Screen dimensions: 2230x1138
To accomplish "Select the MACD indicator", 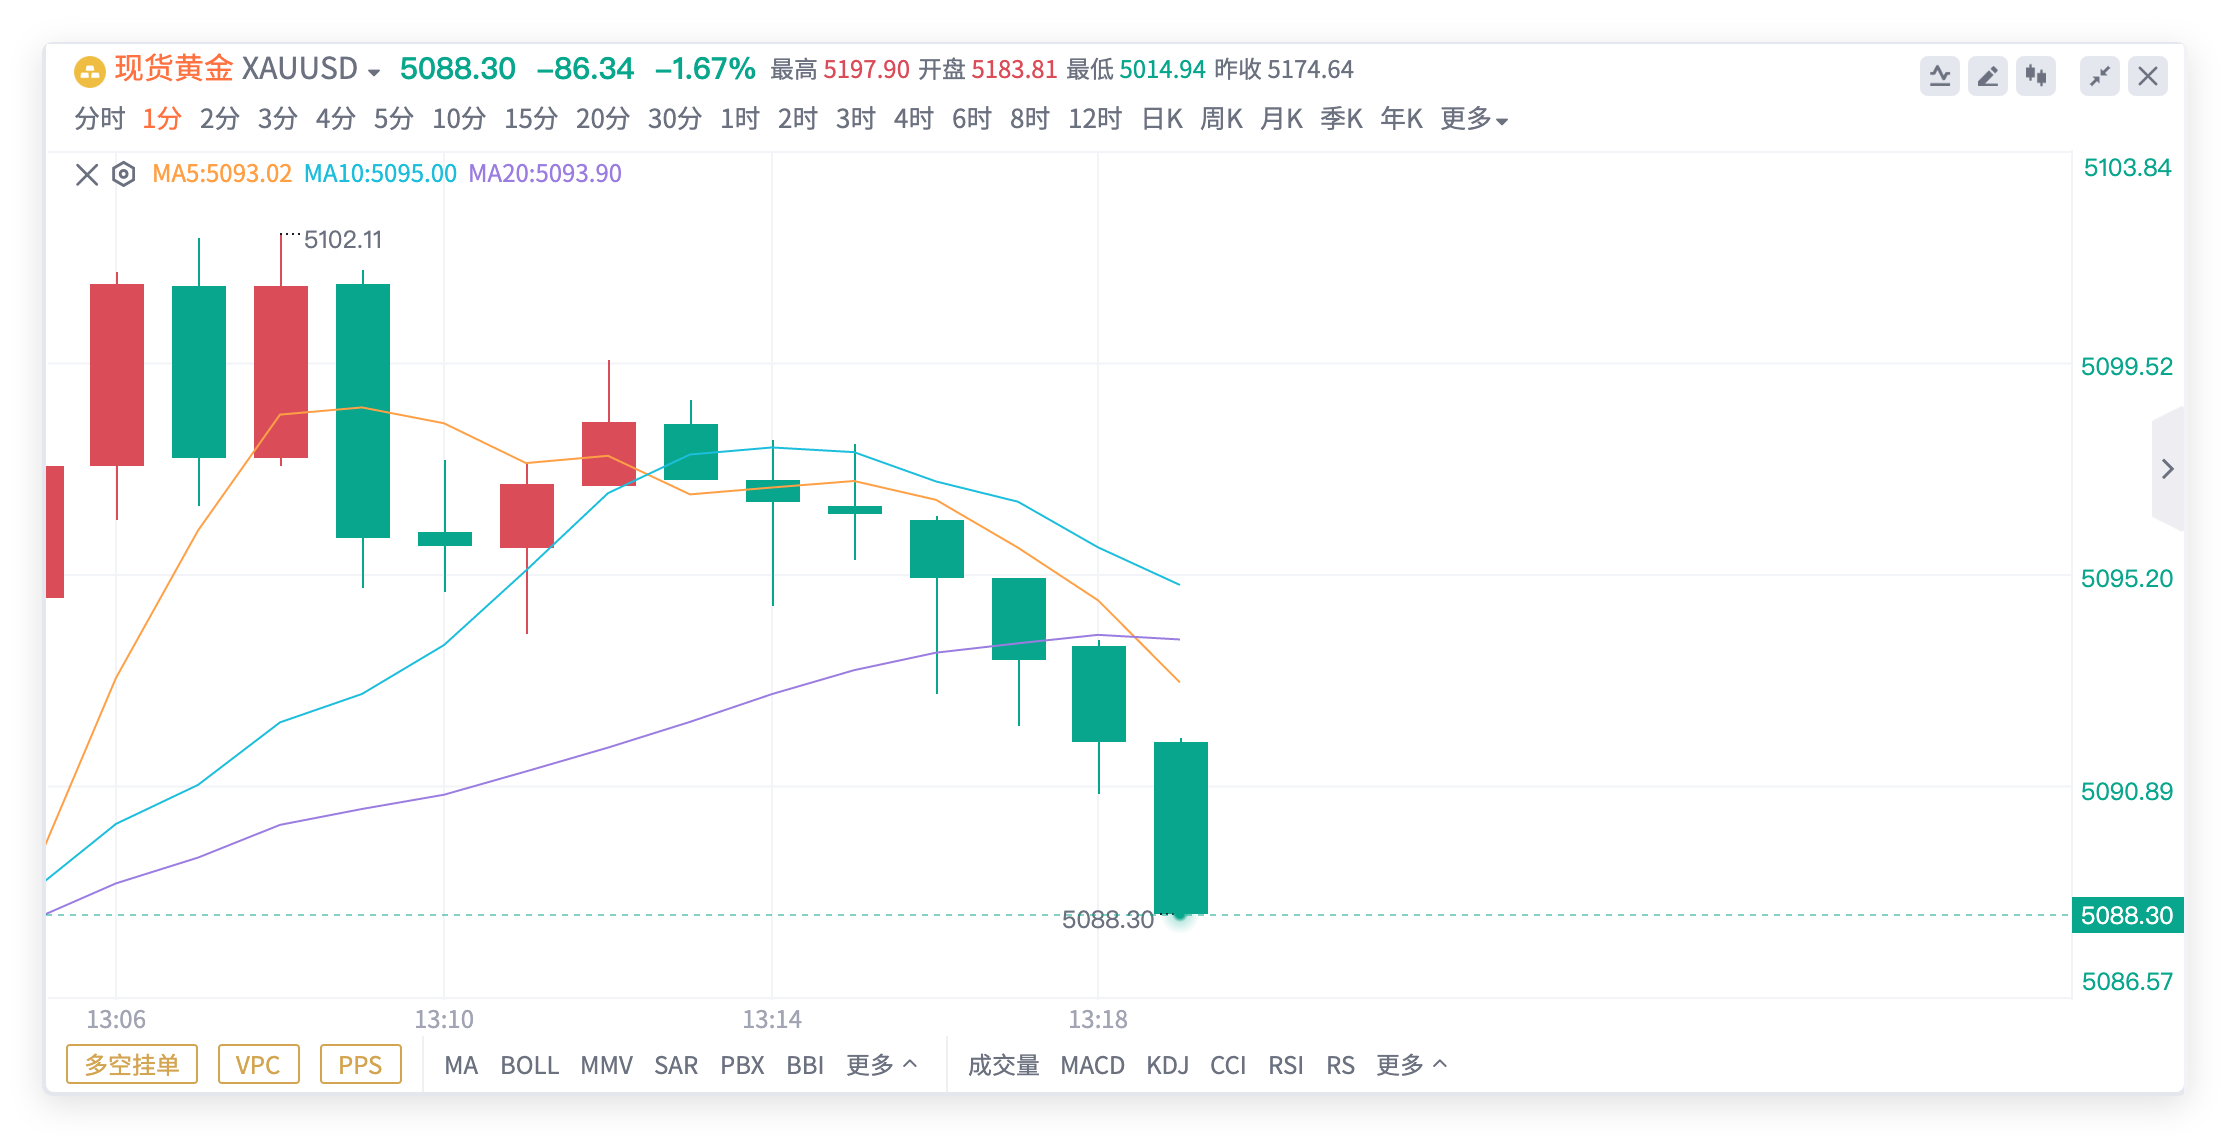I will pos(1092,1065).
